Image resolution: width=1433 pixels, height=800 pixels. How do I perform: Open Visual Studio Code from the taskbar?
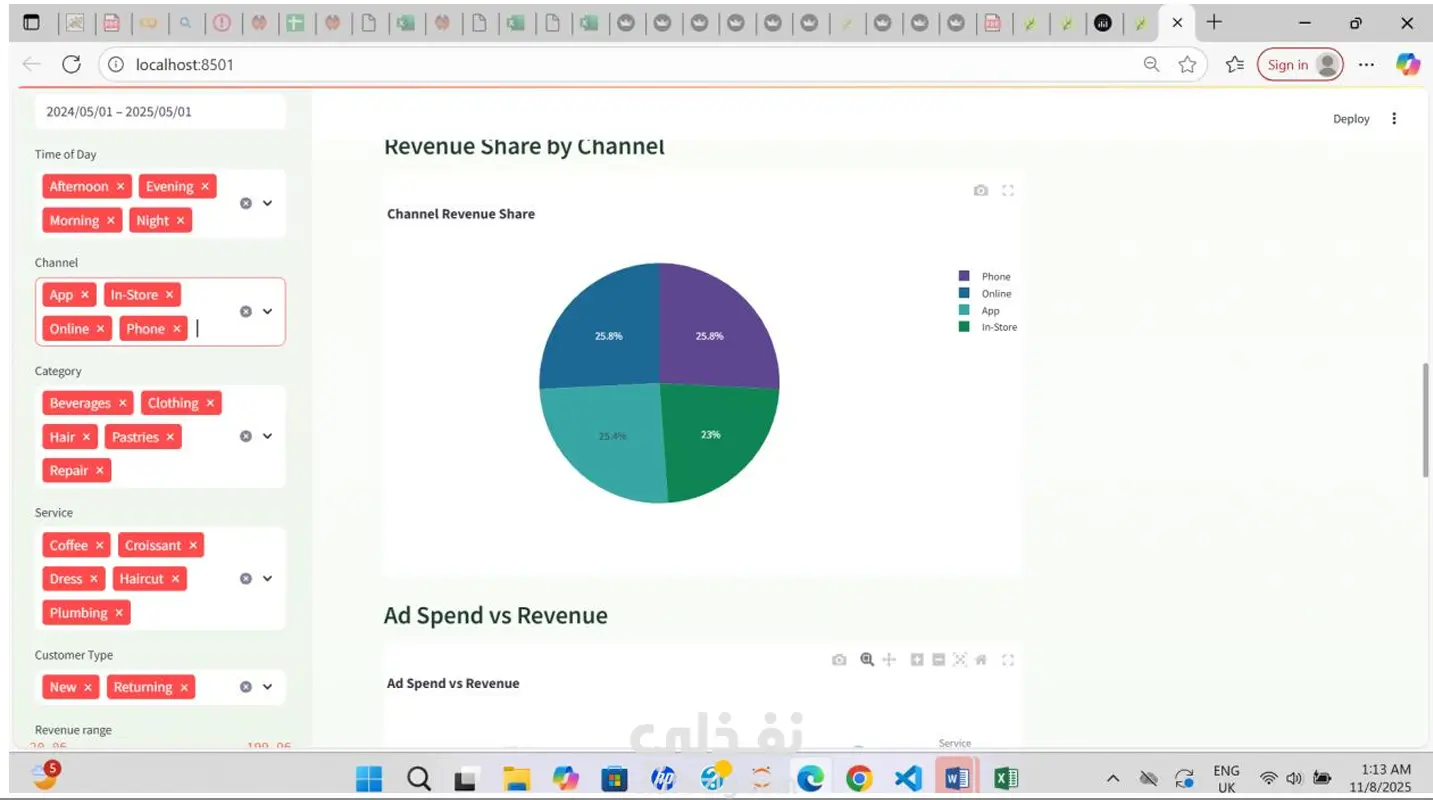tap(907, 778)
